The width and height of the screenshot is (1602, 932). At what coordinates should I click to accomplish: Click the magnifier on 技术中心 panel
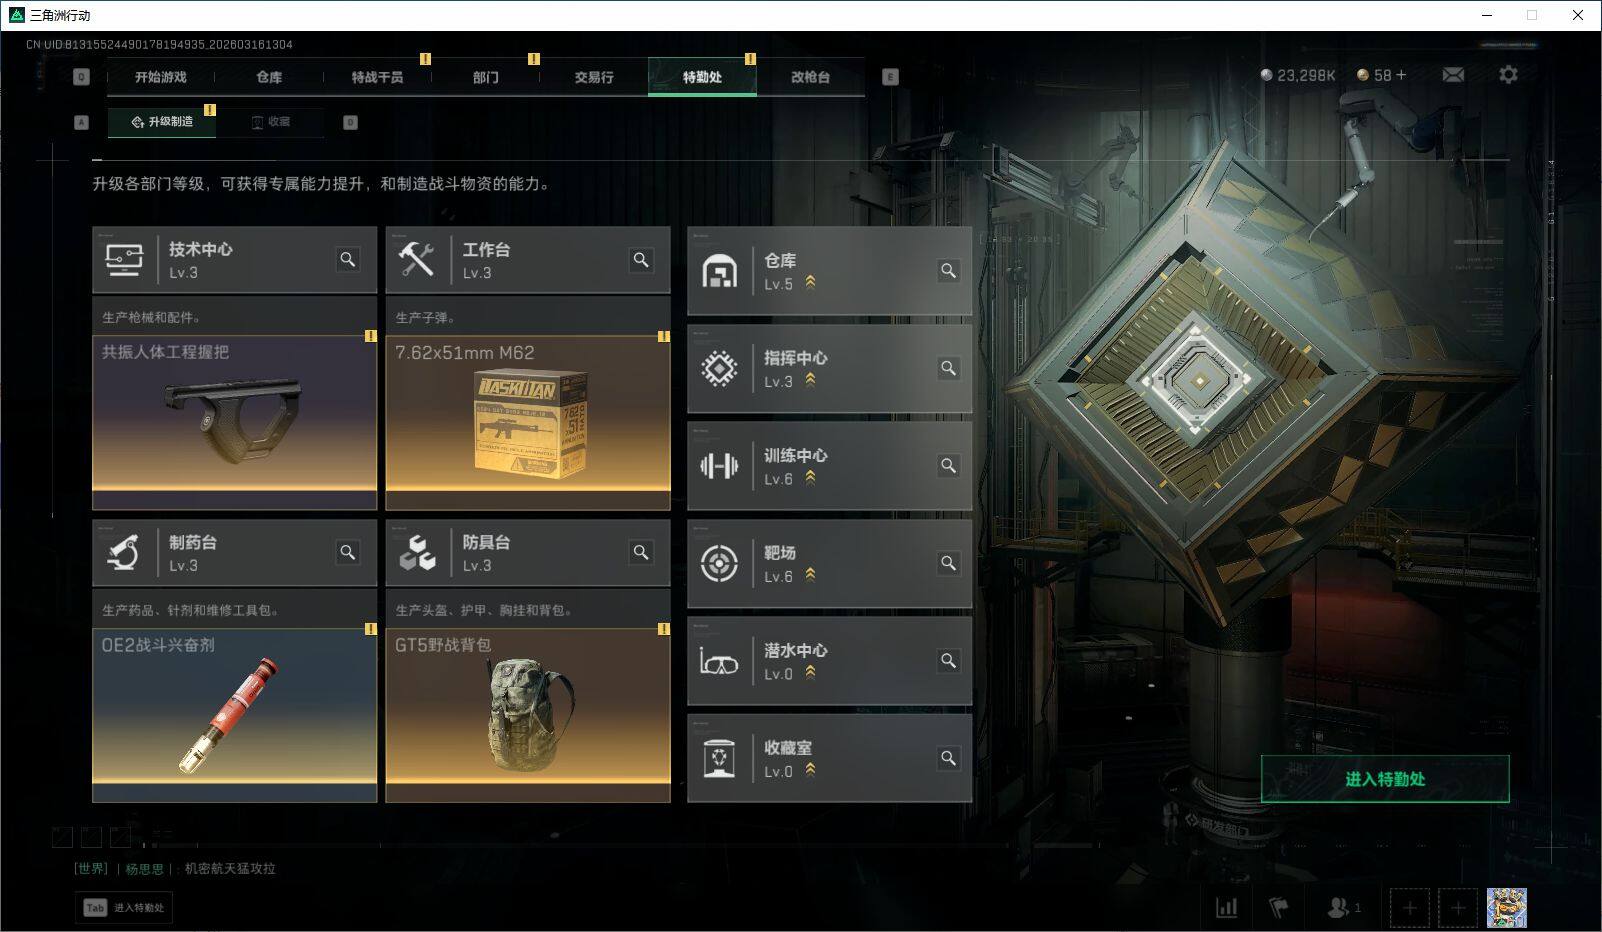(348, 259)
